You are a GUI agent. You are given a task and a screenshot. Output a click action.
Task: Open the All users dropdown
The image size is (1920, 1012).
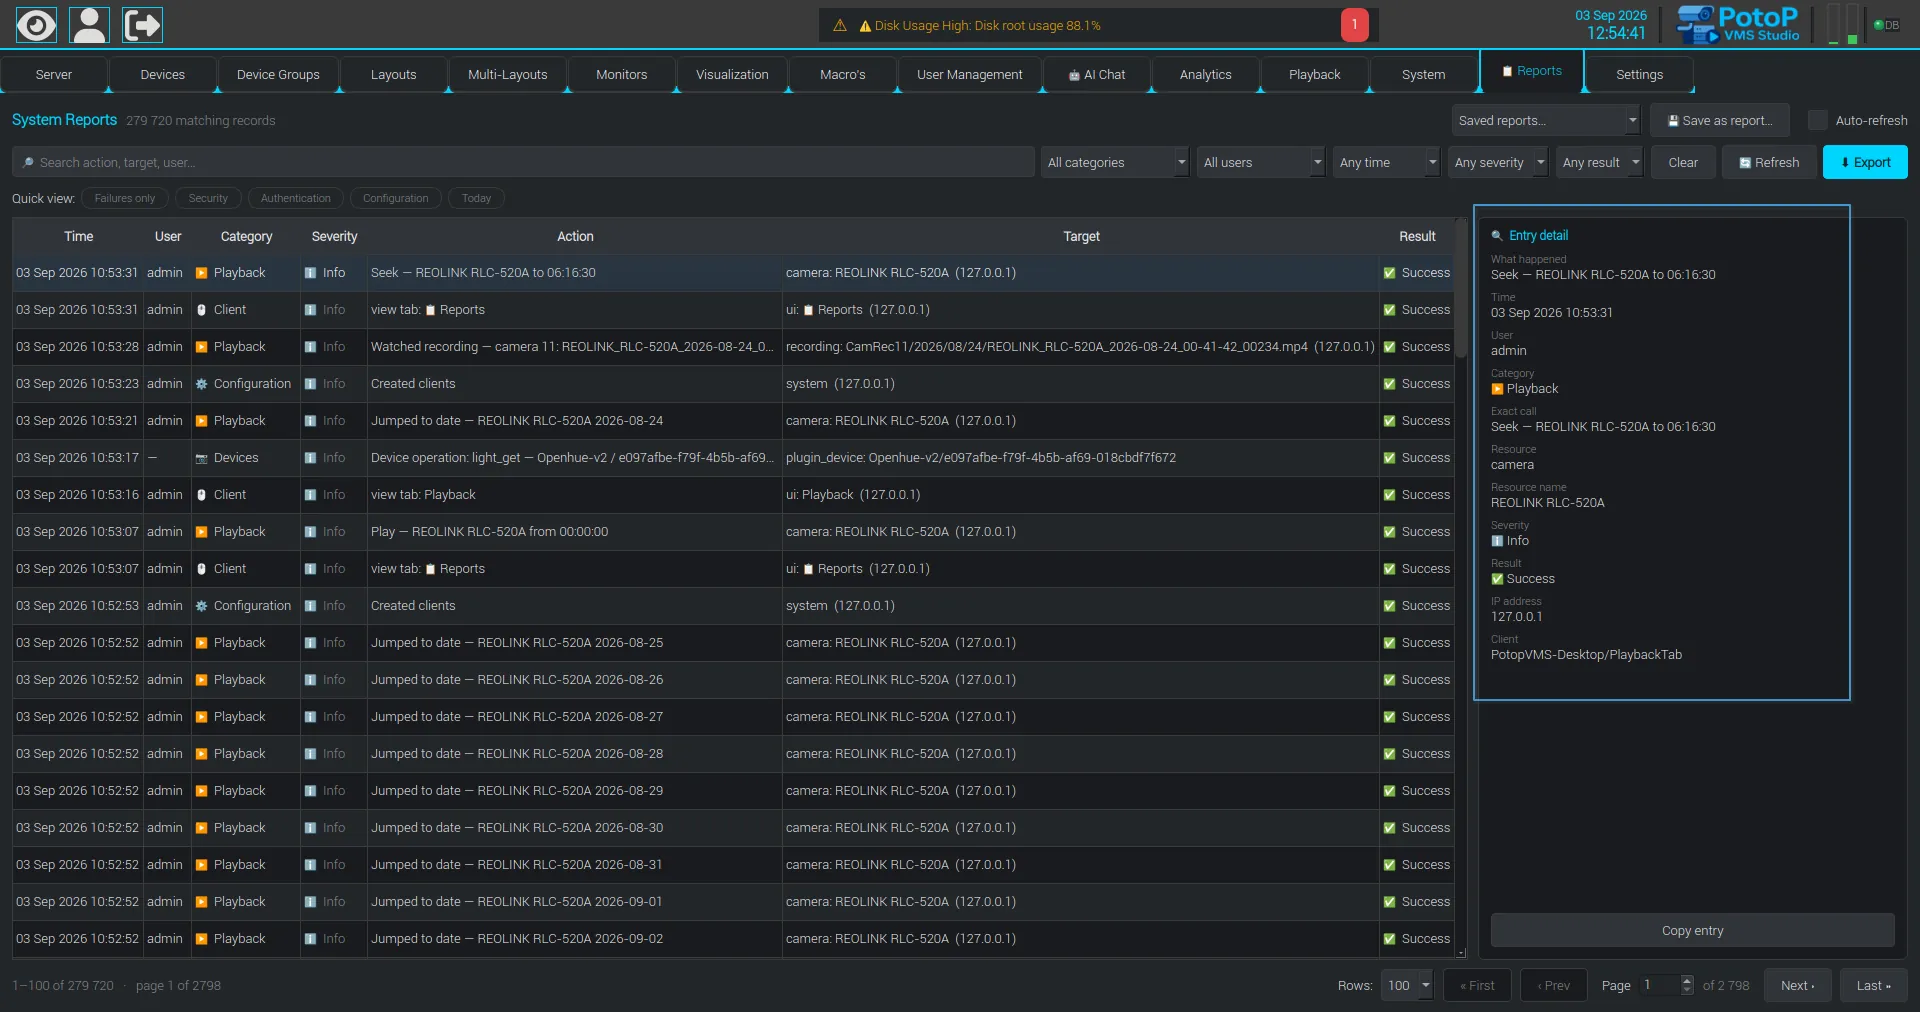[x=1261, y=162]
